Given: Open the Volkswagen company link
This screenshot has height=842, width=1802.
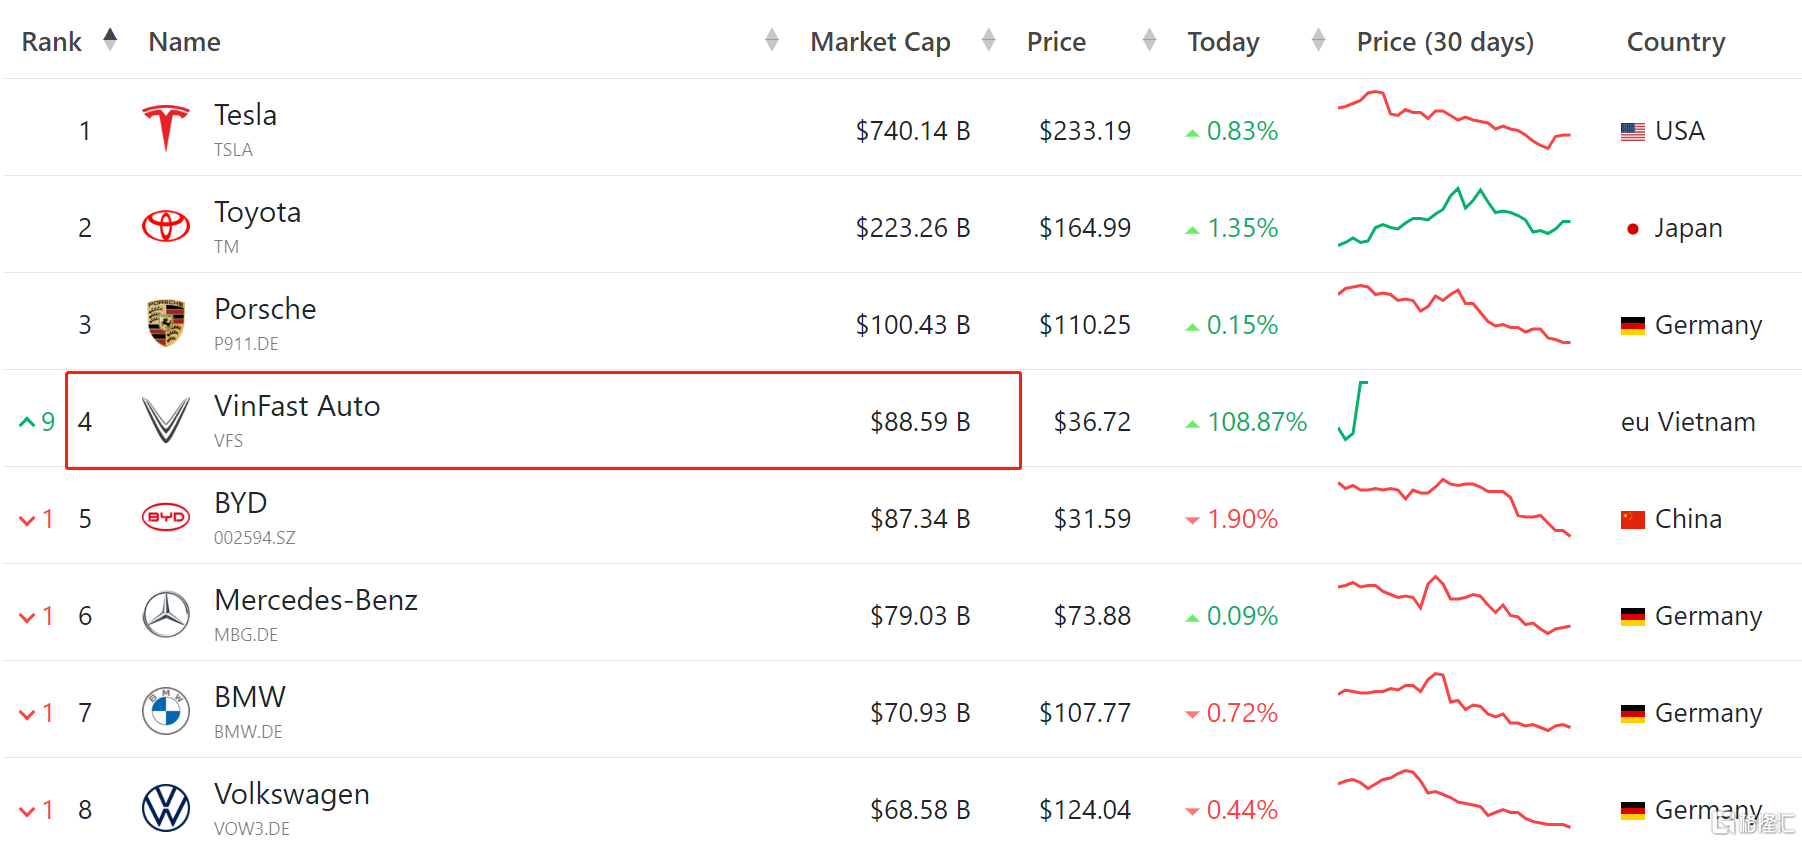Looking at the screenshot, I should [x=292, y=794].
